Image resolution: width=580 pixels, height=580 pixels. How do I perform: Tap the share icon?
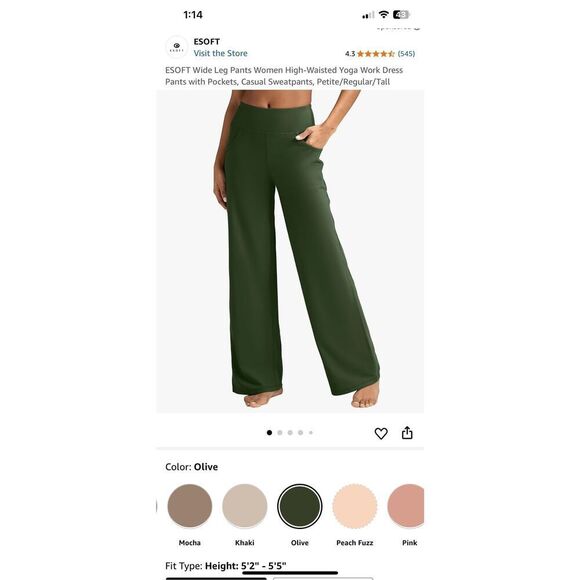pos(407,432)
